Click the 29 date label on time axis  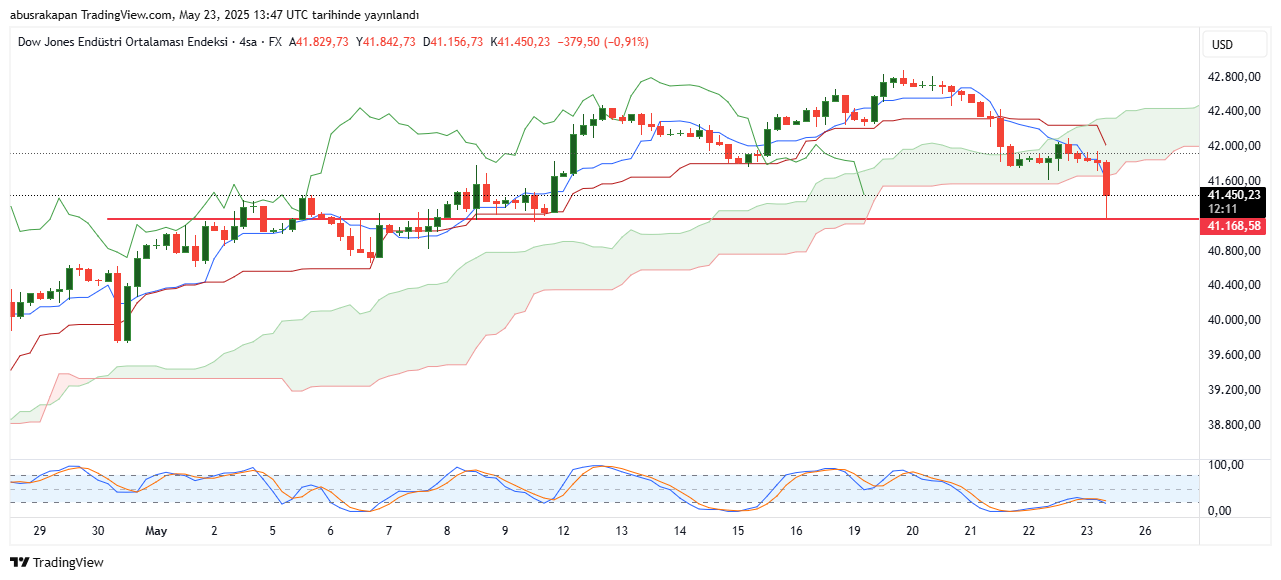pyautogui.click(x=39, y=531)
